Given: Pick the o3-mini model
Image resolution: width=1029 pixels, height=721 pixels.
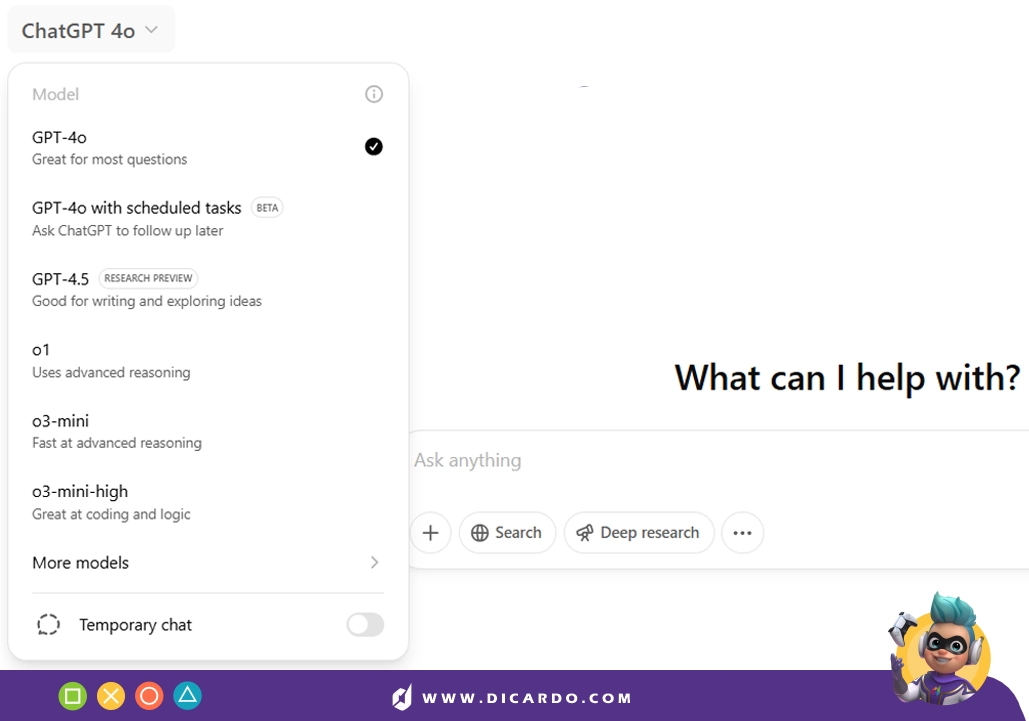Looking at the screenshot, I should (x=208, y=431).
